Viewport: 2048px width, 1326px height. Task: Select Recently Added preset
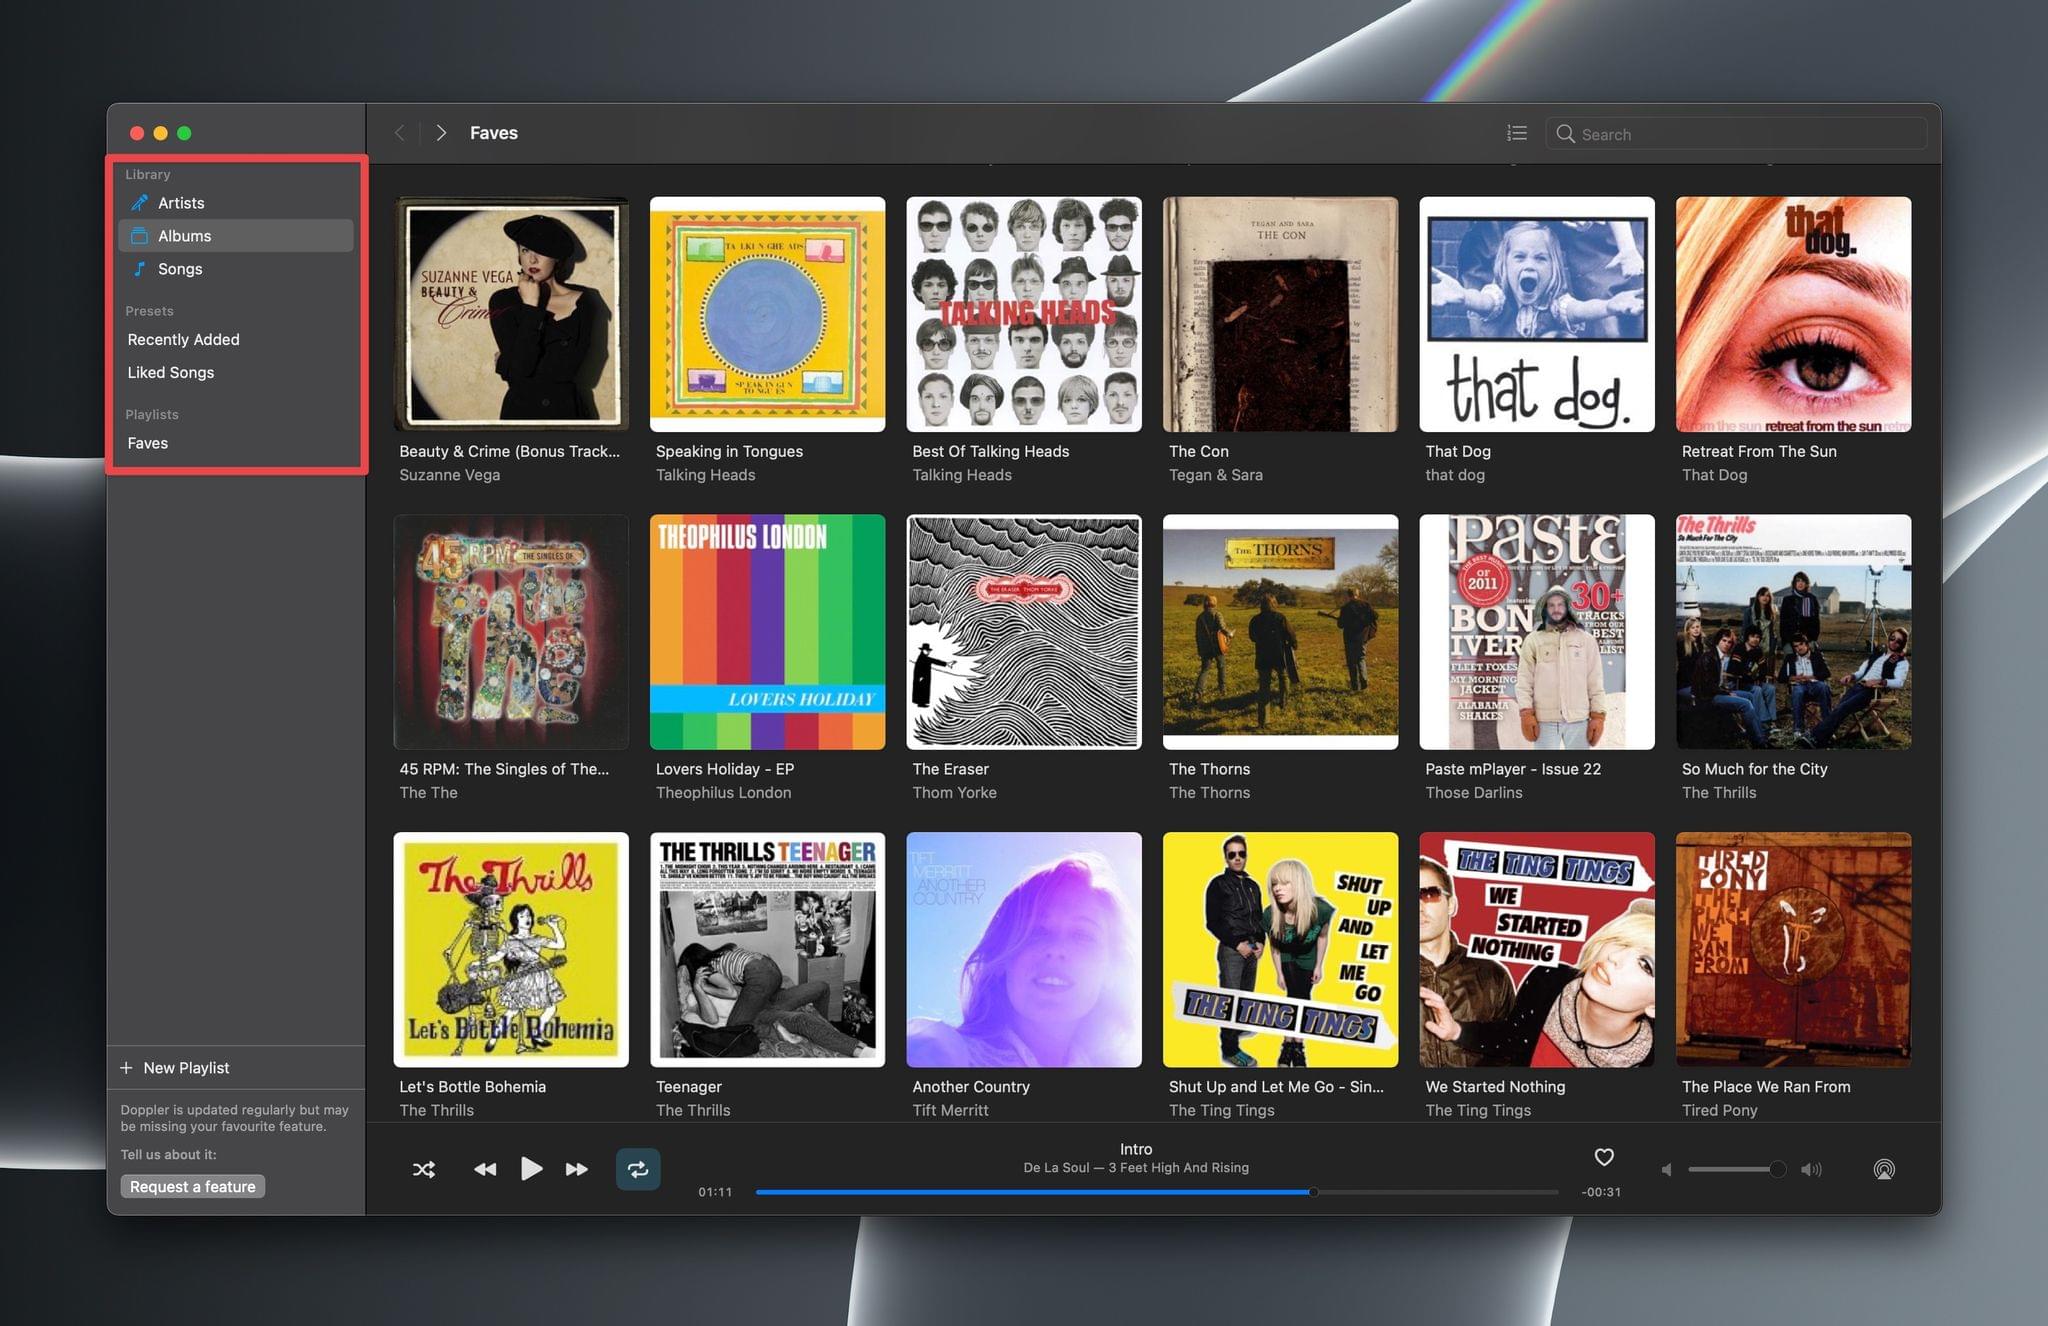(x=184, y=339)
